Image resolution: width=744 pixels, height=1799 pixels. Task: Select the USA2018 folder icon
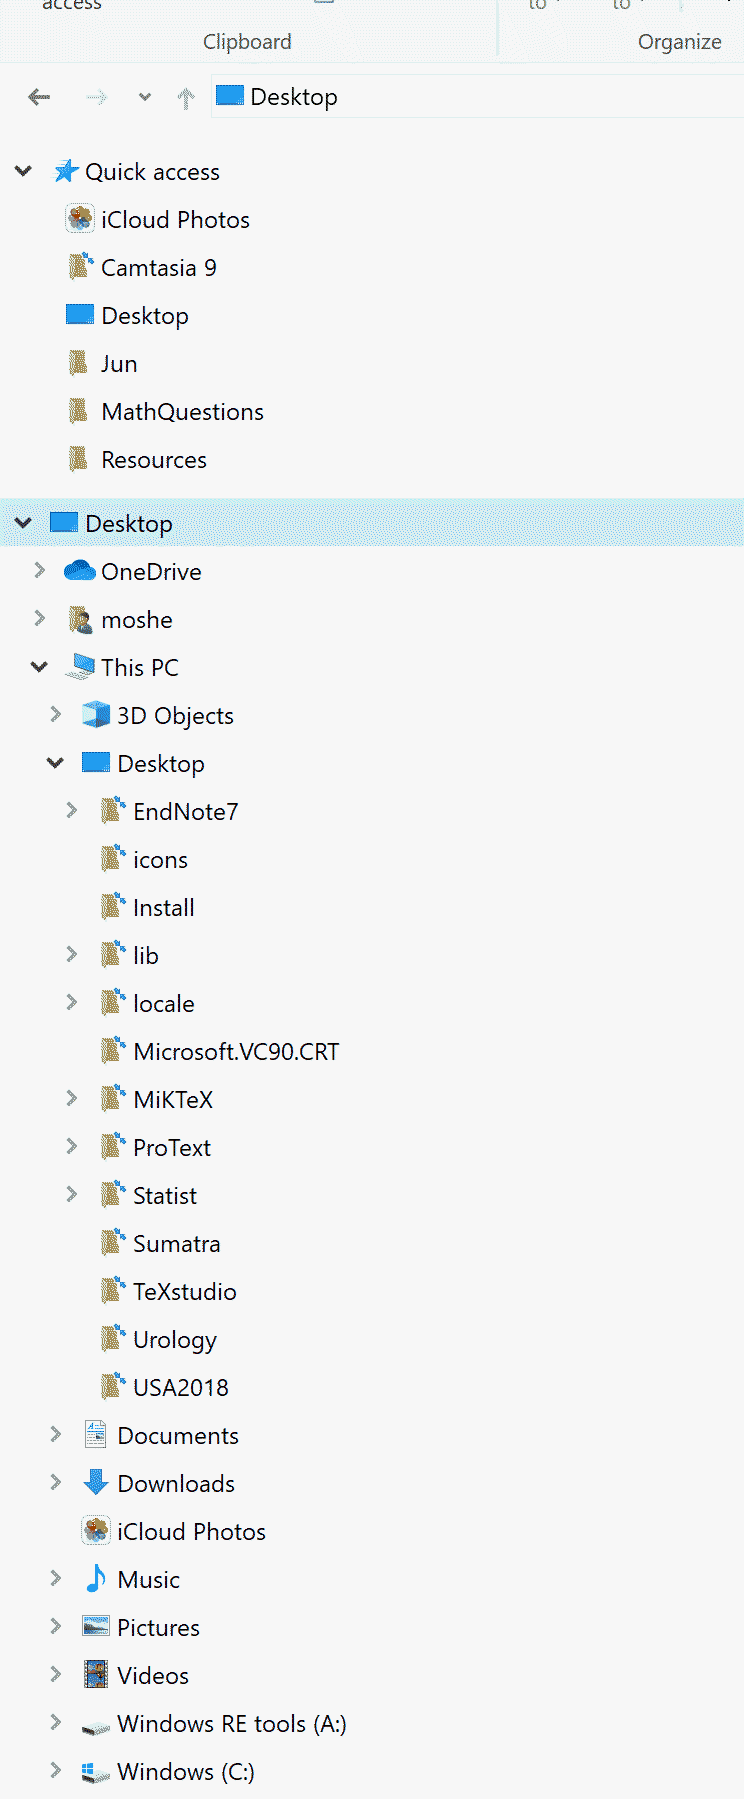click(x=113, y=1387)
